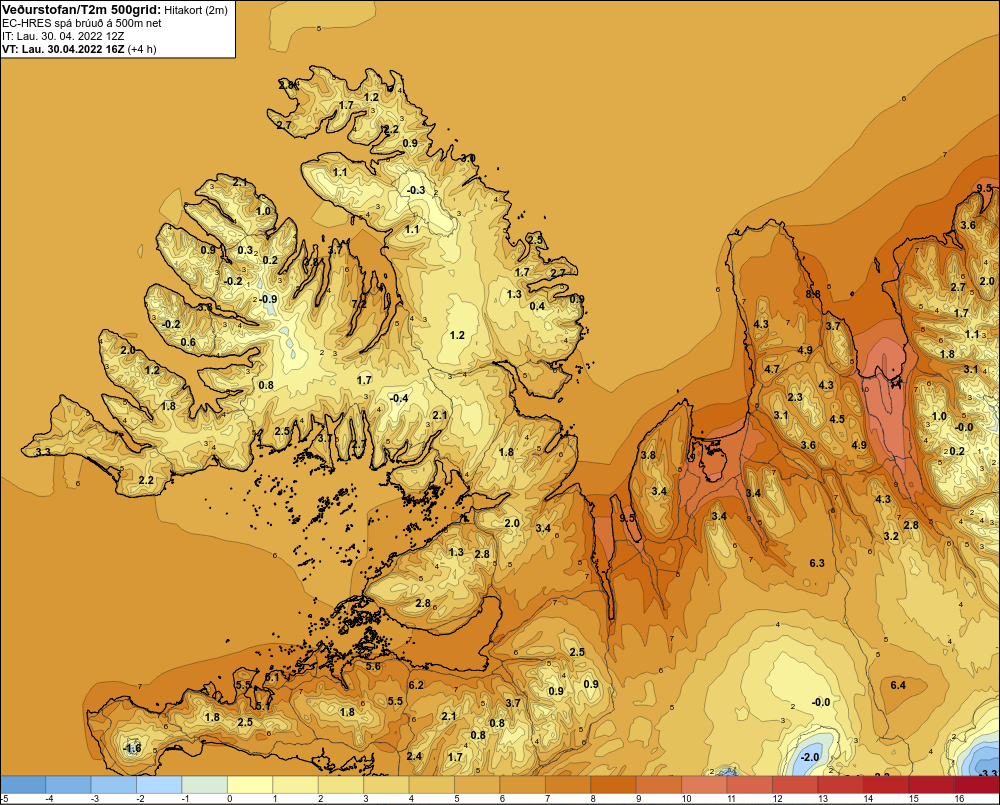Click the '10' tick label on the legend
This screenshot has width=1000, height=805.
[687, 799]
